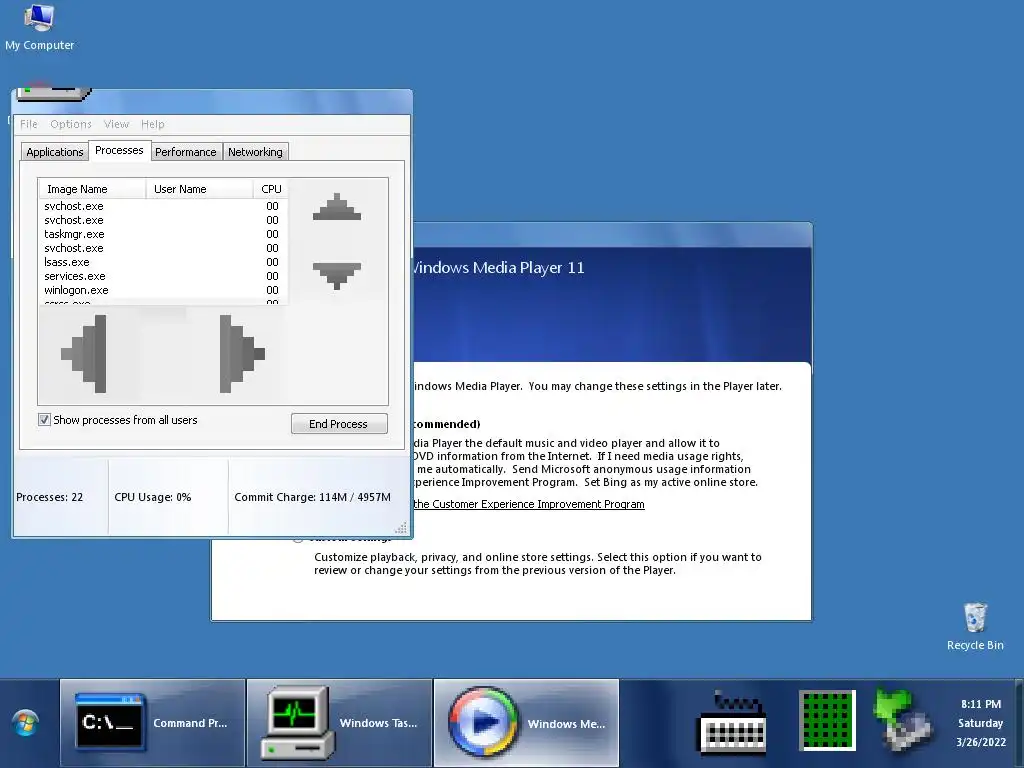The width and height of the screenshot is (1024, 768).
Task: Select the services.exe process row
Action: (163, 276)
